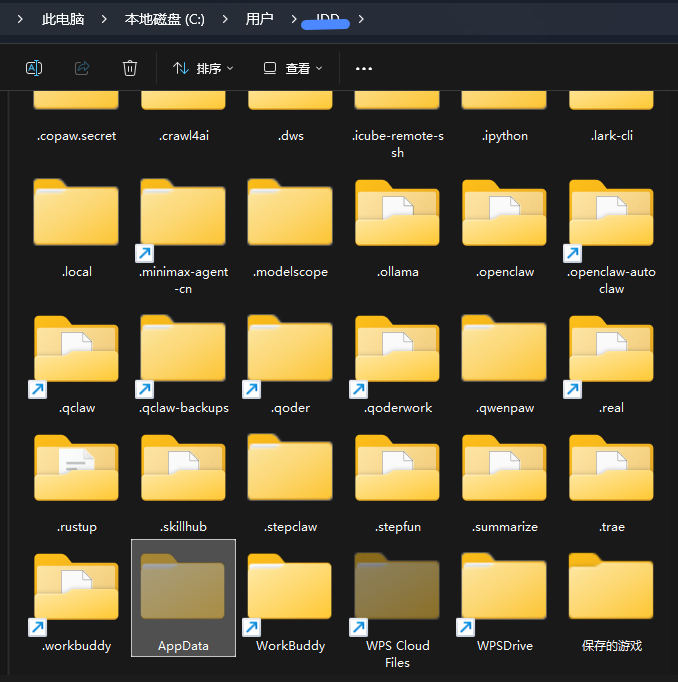Select the .openclaw-autoclaw folder icon
The height and width of the screenshot is (682, 678).
click(x=611, y=212)
